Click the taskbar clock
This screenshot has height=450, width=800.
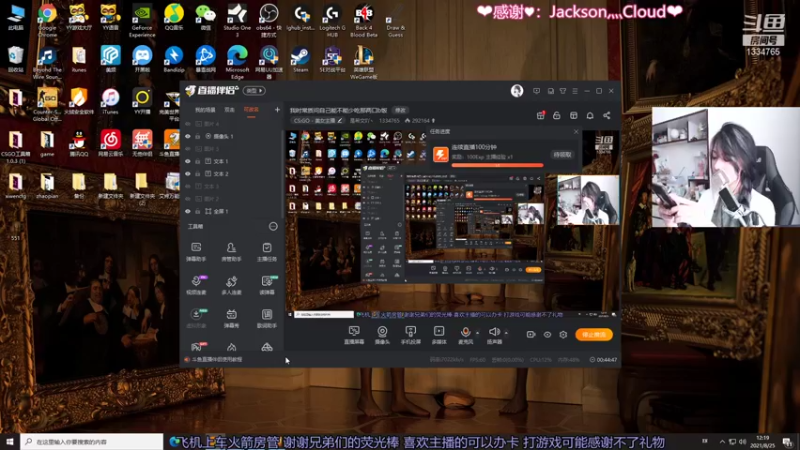tap(763, 442)
